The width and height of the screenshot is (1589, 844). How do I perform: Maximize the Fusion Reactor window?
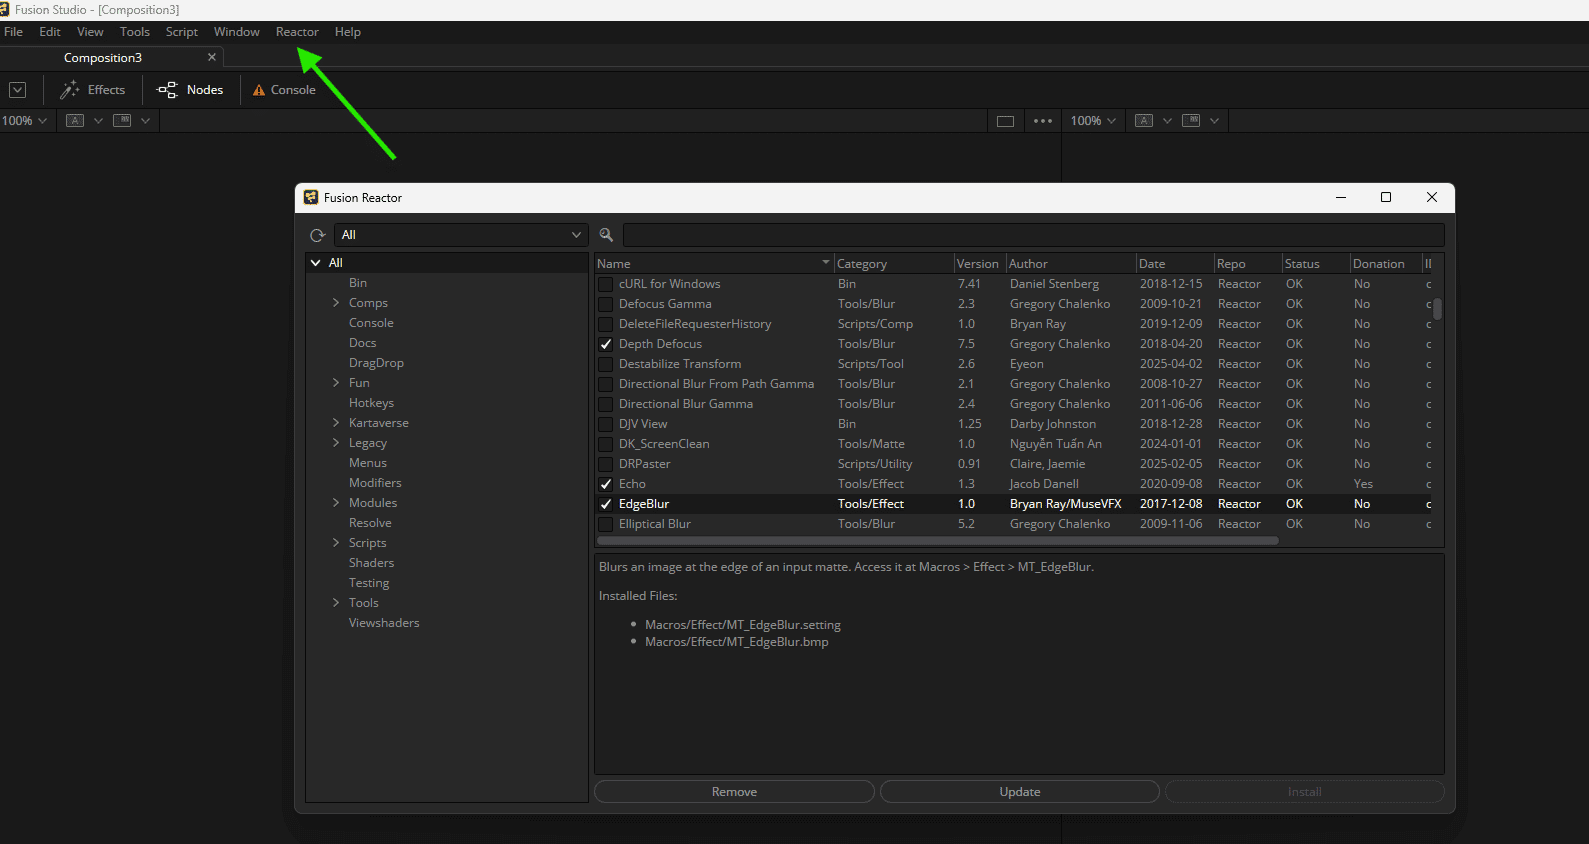click(1386, 197)
